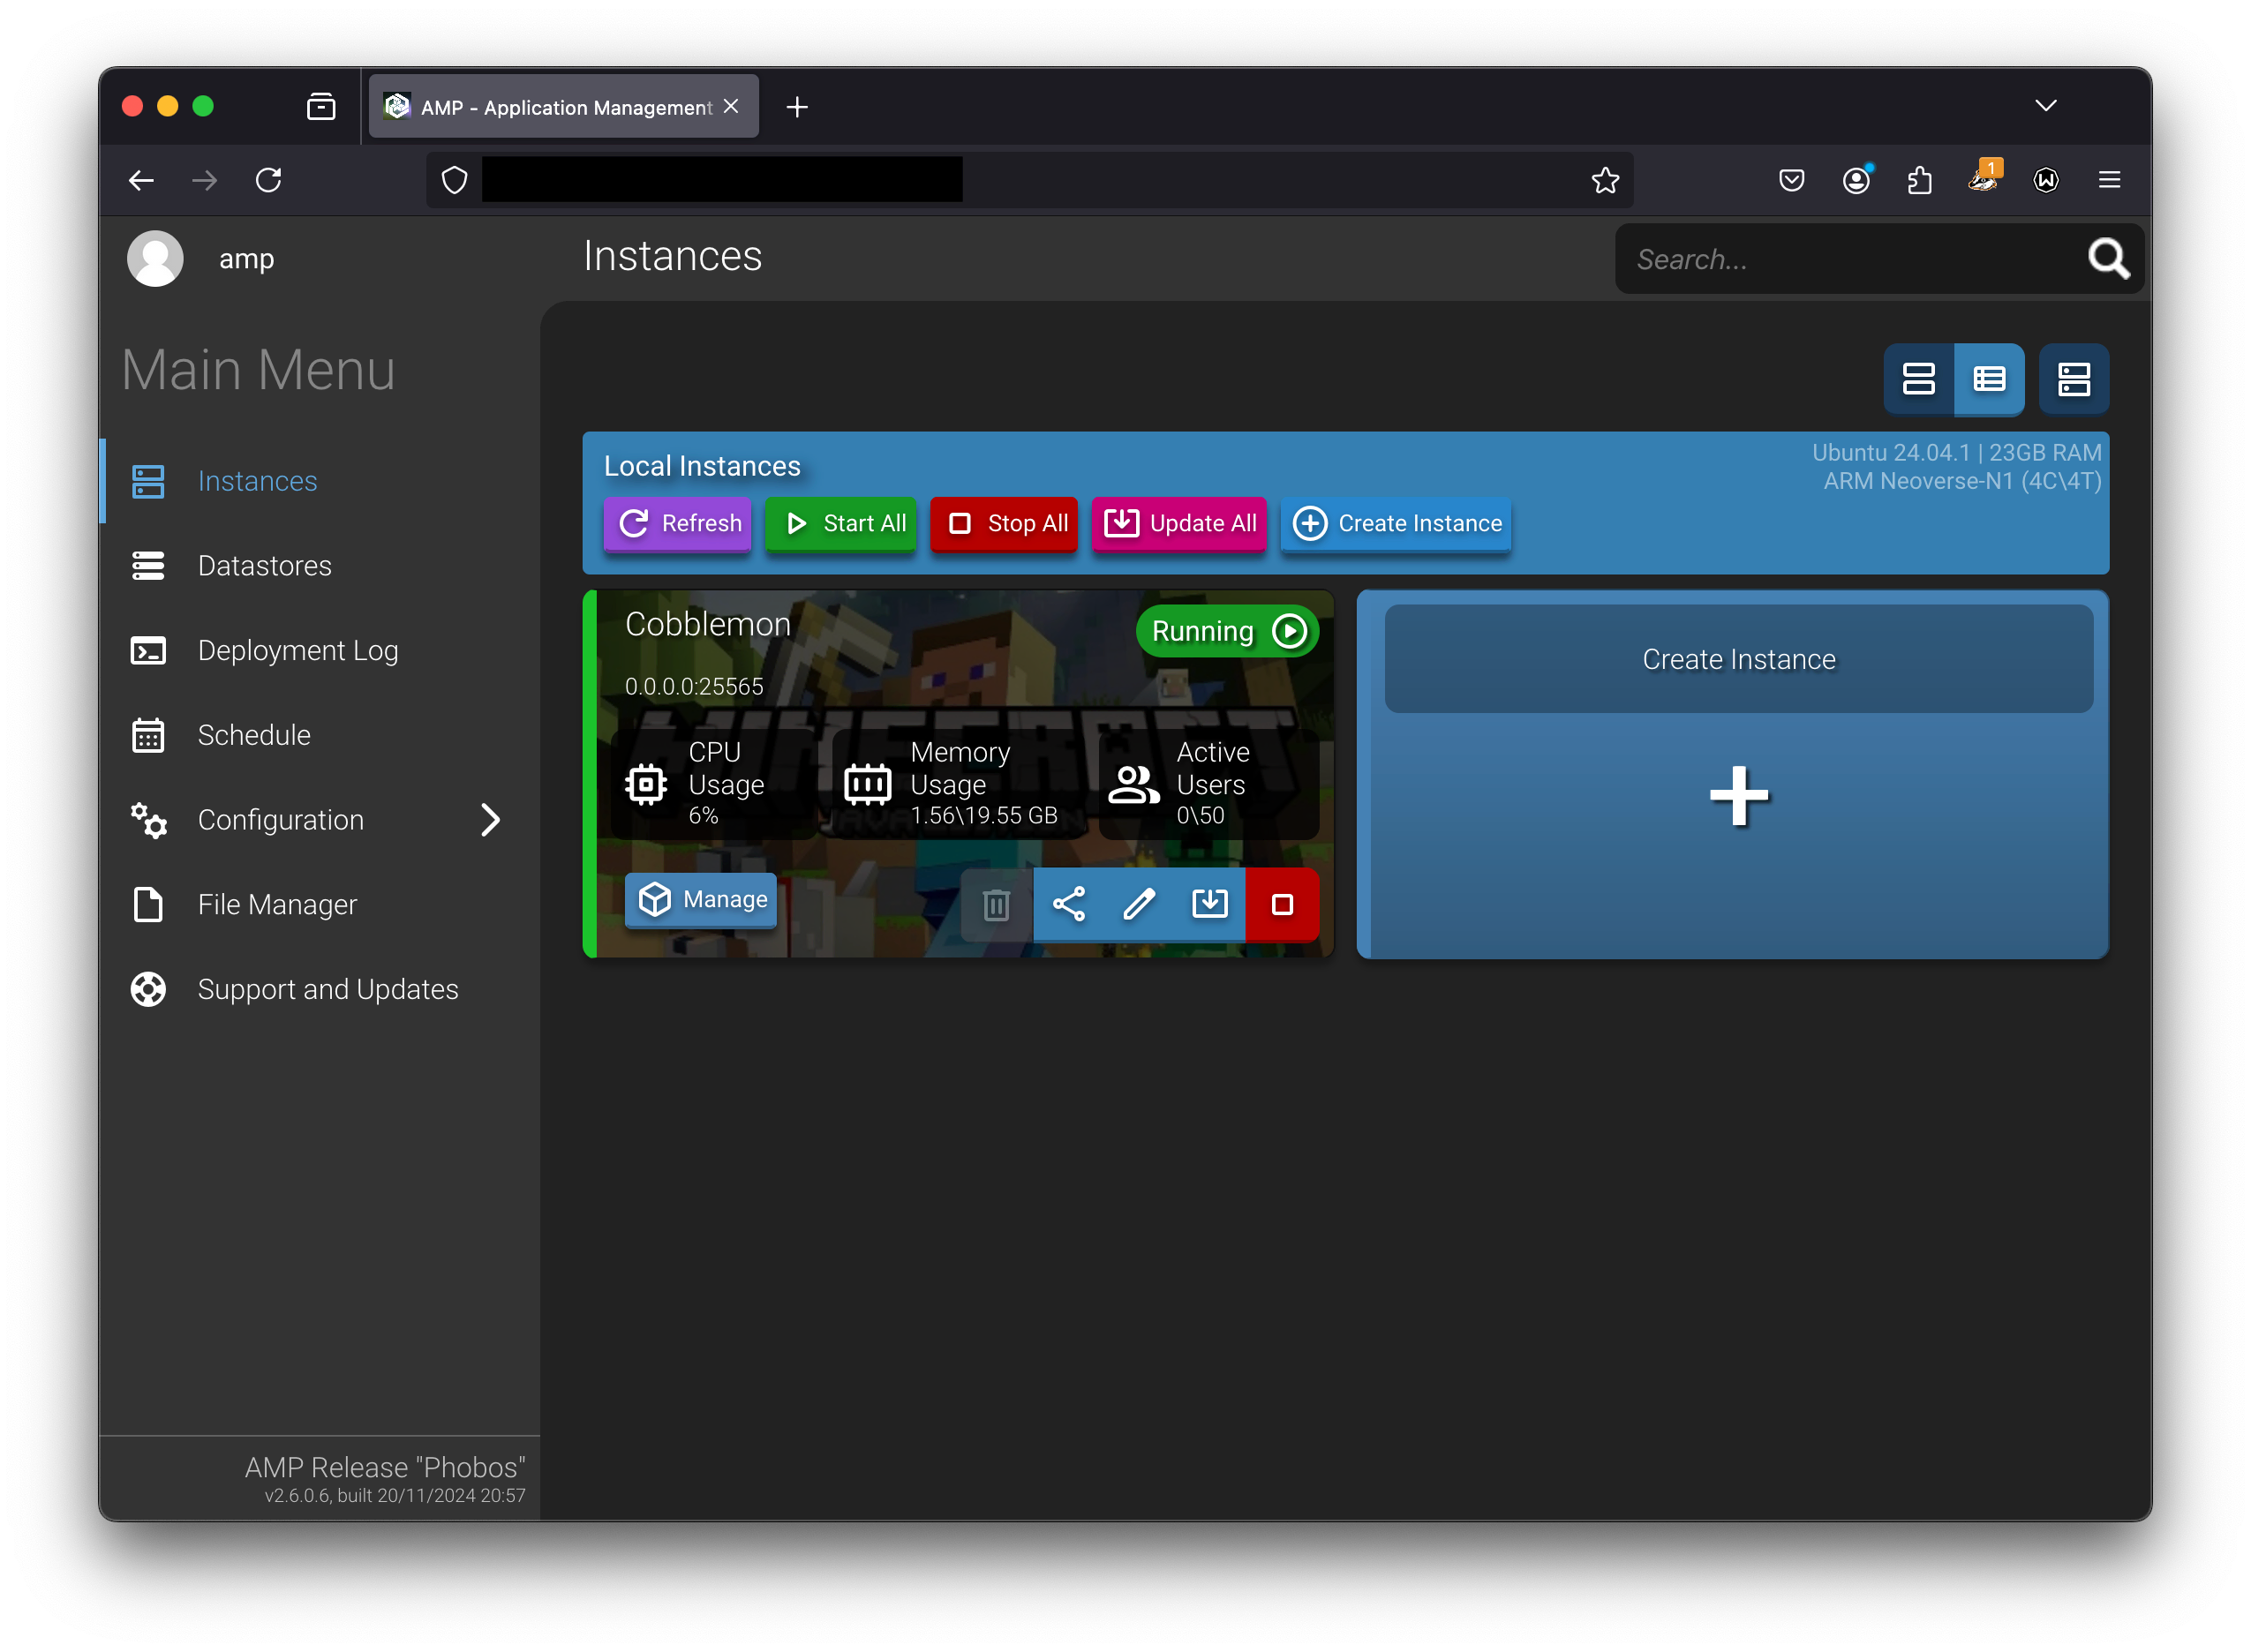
Task: Click the CPU Usage stat tile
Action: (714, 784)
